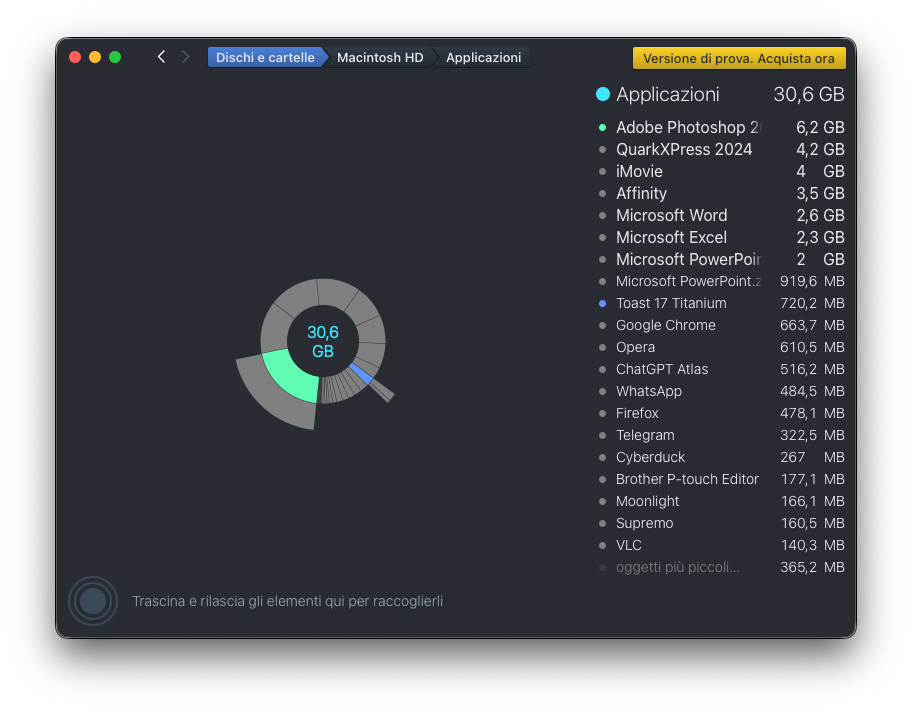Image resolution: width=912 pixels, height=712 pixels.
Task: Minimize window with the yellow button
Action: coord(95,57)
